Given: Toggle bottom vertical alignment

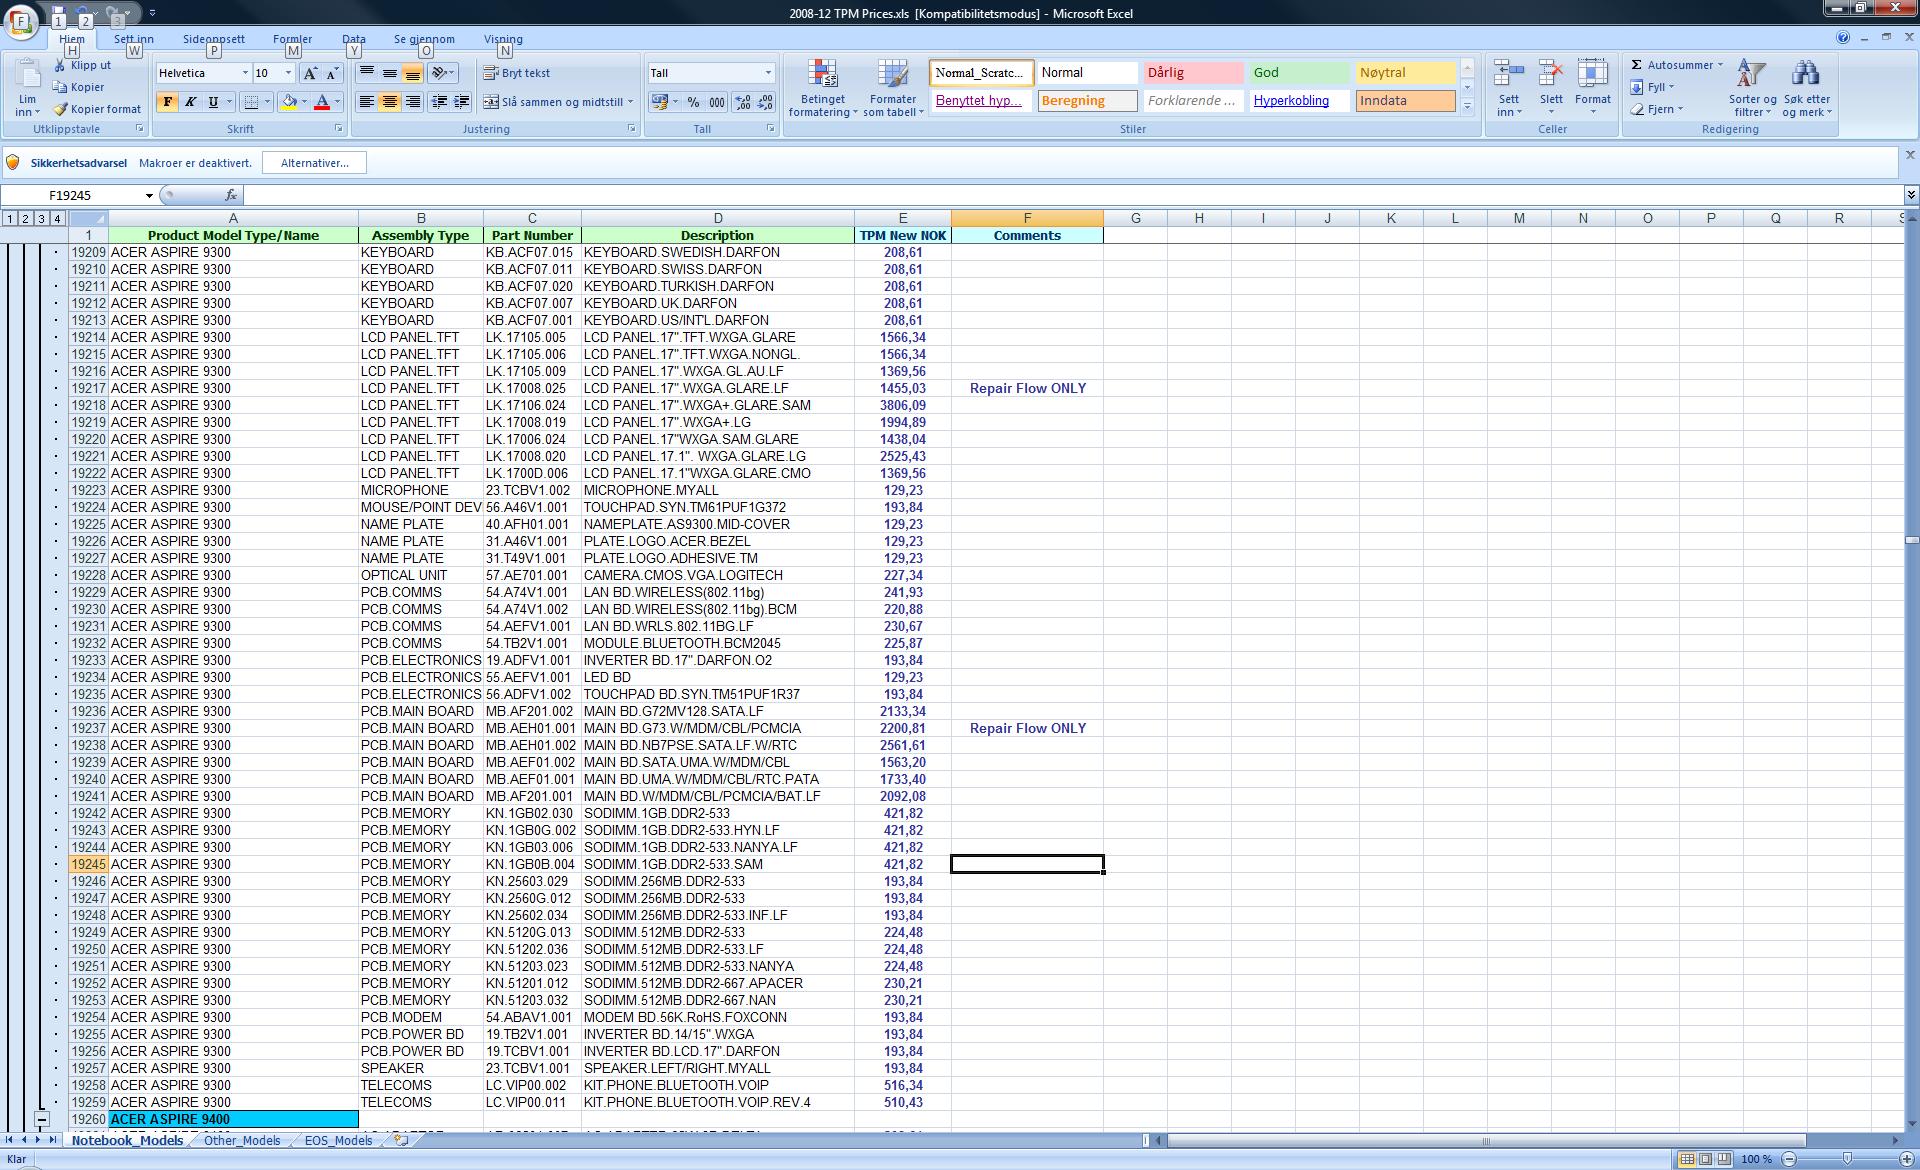Looking at the screenshot, I should (x=412, y=73).
